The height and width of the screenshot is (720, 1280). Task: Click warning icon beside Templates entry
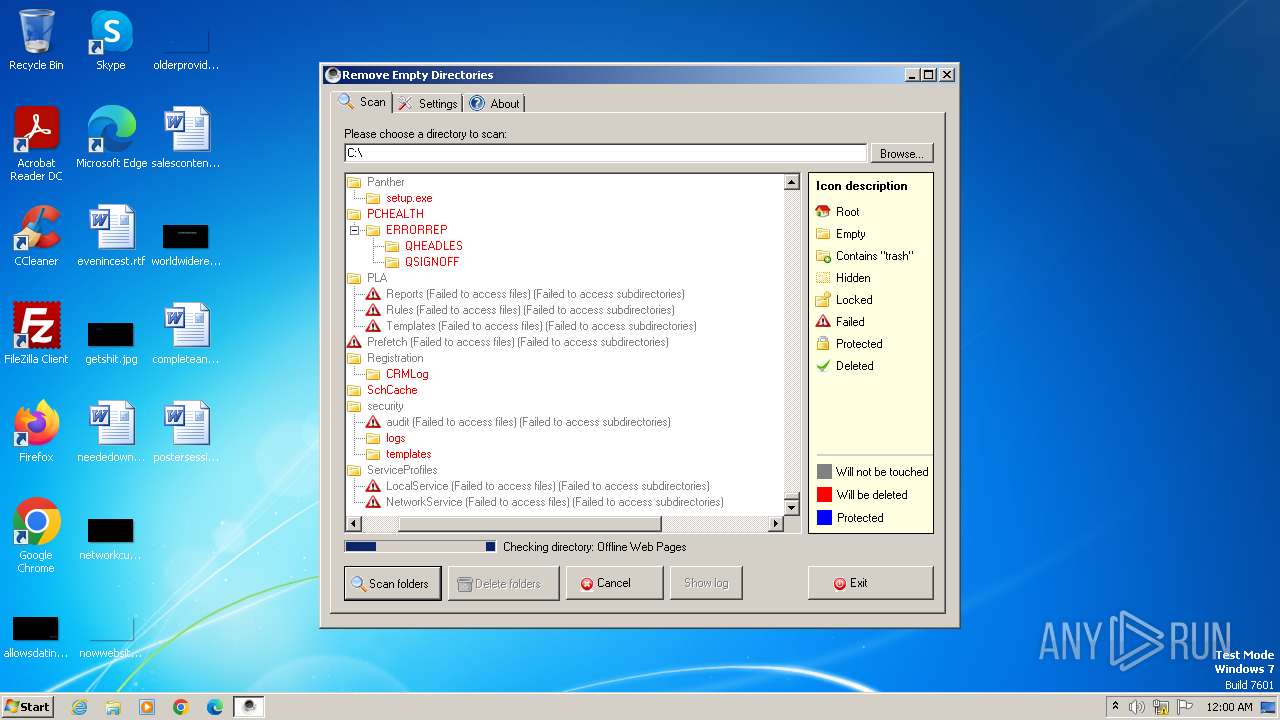click(373, 326)
